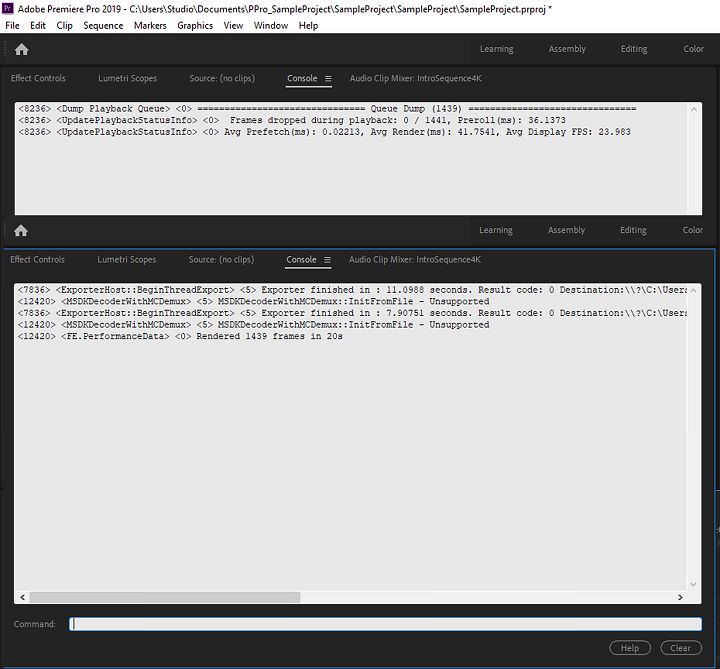
Task: Open the Markers menu
Action: pyautogui.click(x=150, y=25)
